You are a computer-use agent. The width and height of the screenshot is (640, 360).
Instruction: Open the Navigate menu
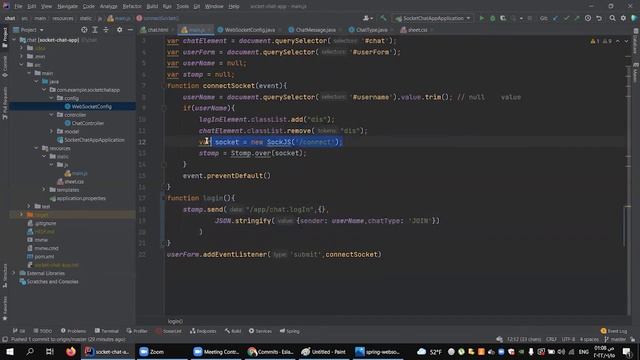[x=67, y=6]
